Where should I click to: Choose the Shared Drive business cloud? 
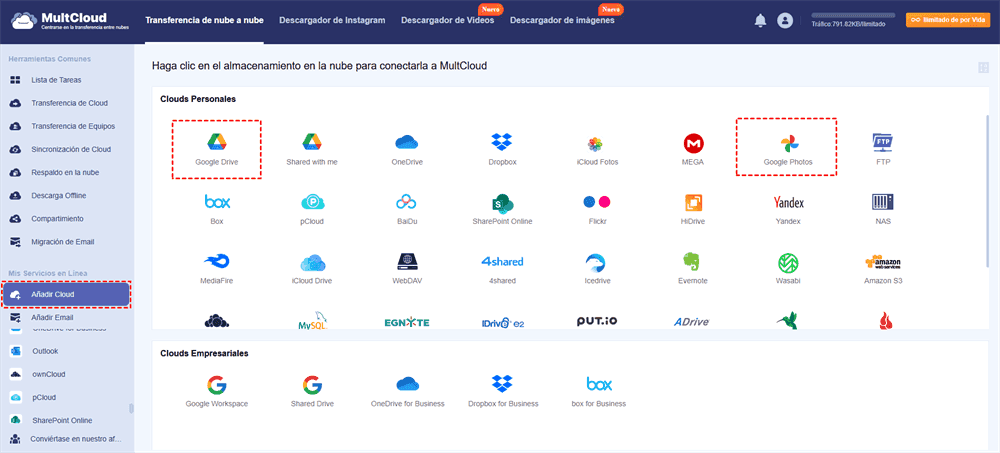pyautogui.click(x=312, y=385)
